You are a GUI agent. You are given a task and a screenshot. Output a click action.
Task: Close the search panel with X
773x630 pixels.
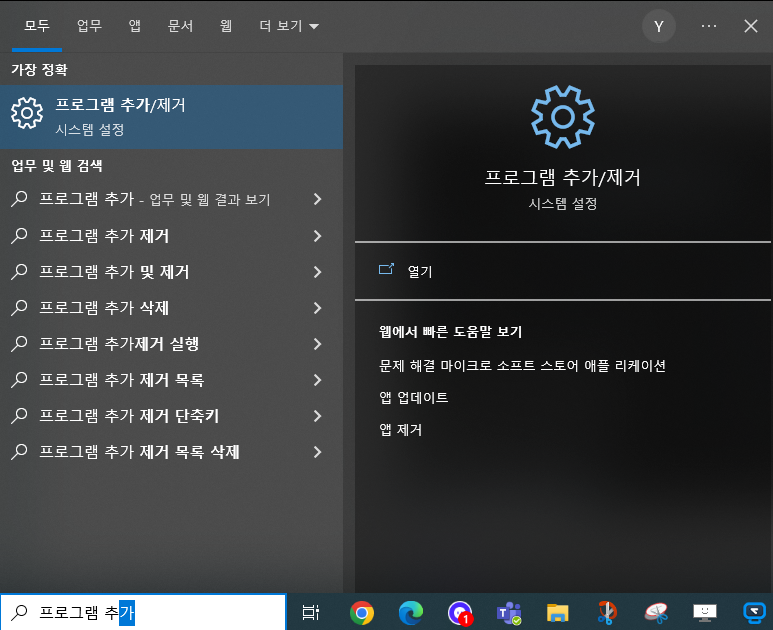750,26
